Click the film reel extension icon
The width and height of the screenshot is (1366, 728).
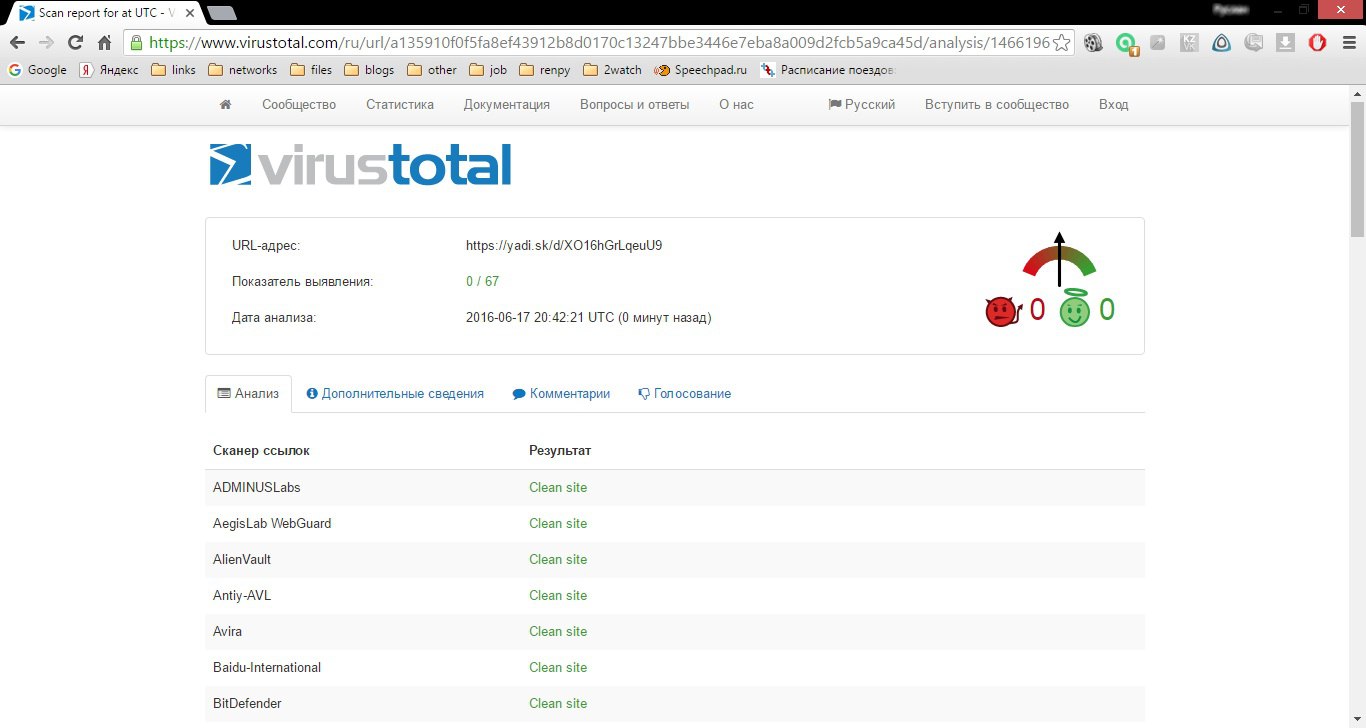pyautogui.click(x=1093, y=42)
